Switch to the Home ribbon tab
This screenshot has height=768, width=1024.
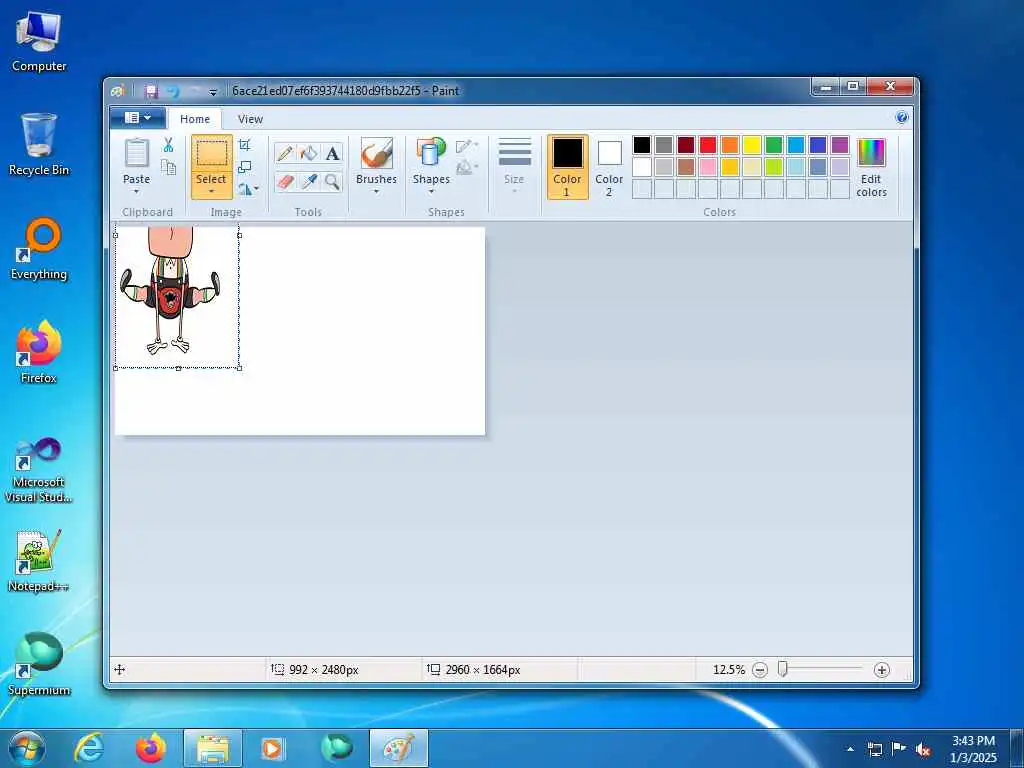click(195, 119)
